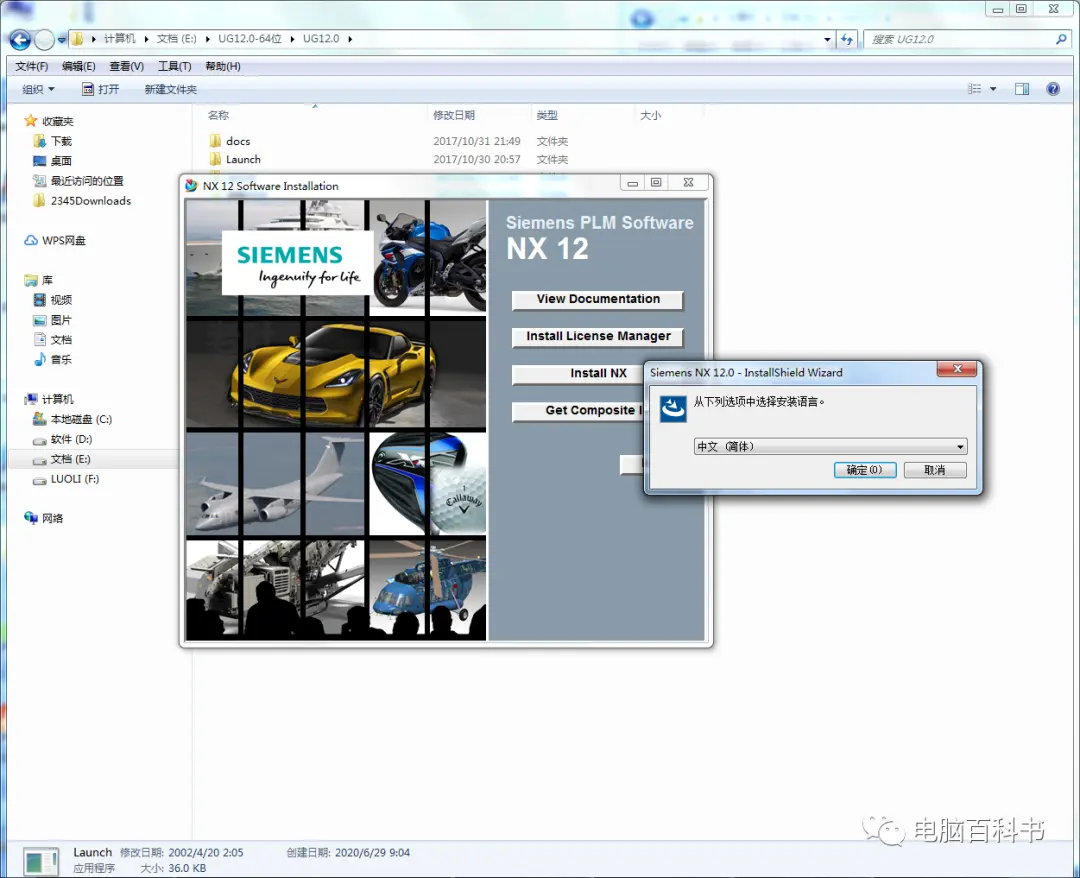Open the view options dropdown arrow

pos(993,89)
